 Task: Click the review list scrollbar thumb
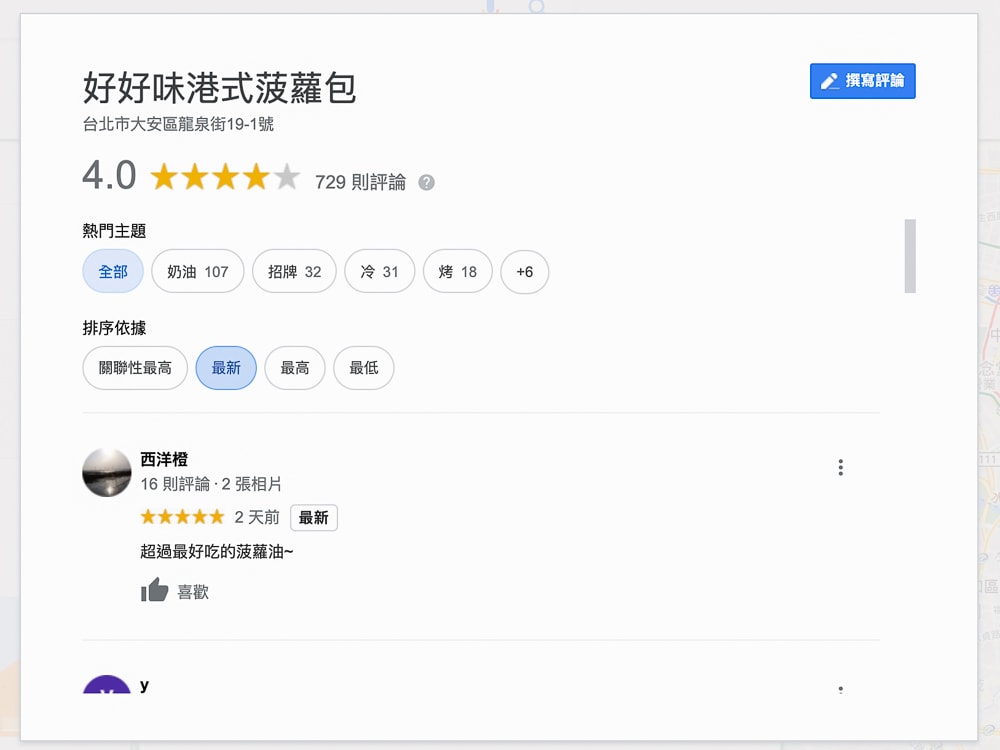[909, 256]
